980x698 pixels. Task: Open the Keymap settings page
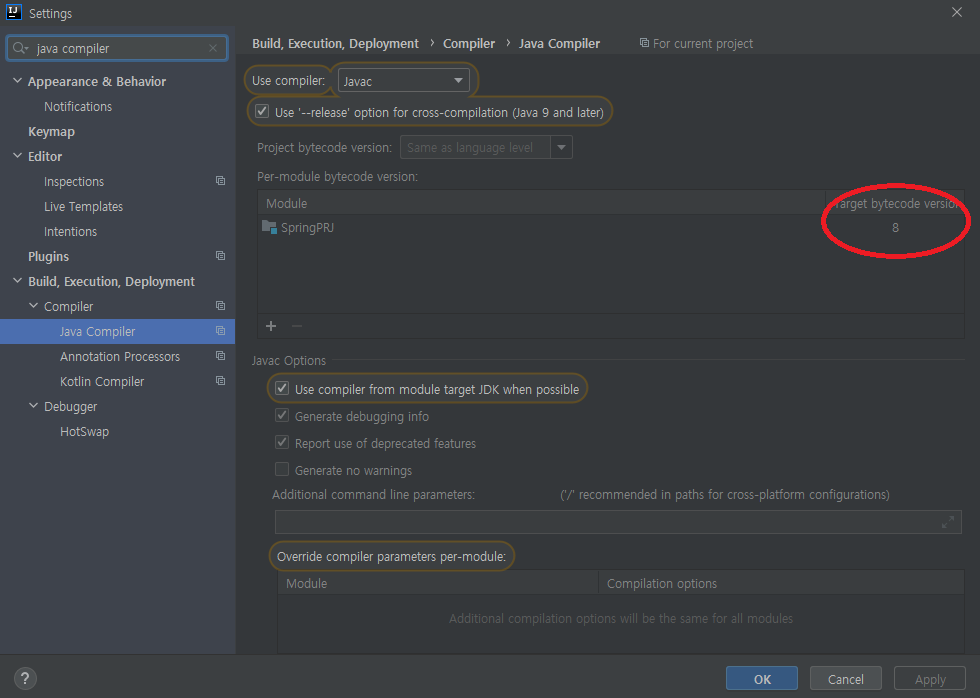(x=51, y=131)
